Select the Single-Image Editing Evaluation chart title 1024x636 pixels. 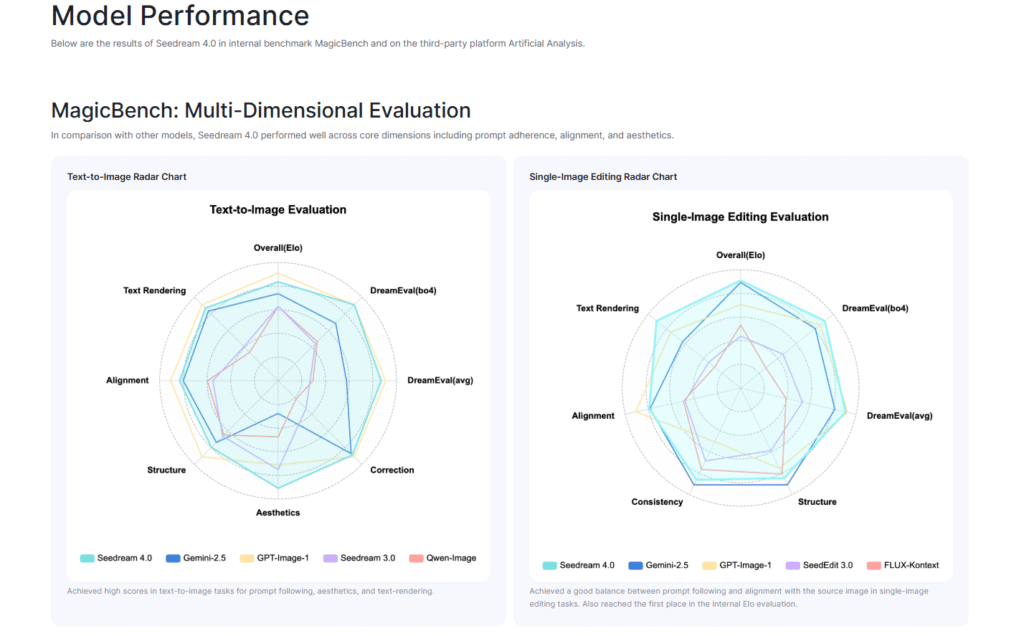pyautogui.click(x=740, y=217)
